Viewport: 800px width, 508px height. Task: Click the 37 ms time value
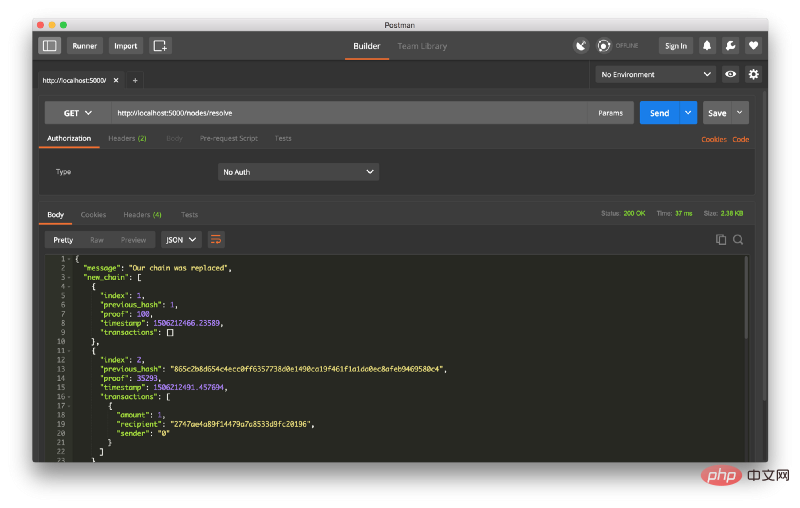tap(684, 214)
